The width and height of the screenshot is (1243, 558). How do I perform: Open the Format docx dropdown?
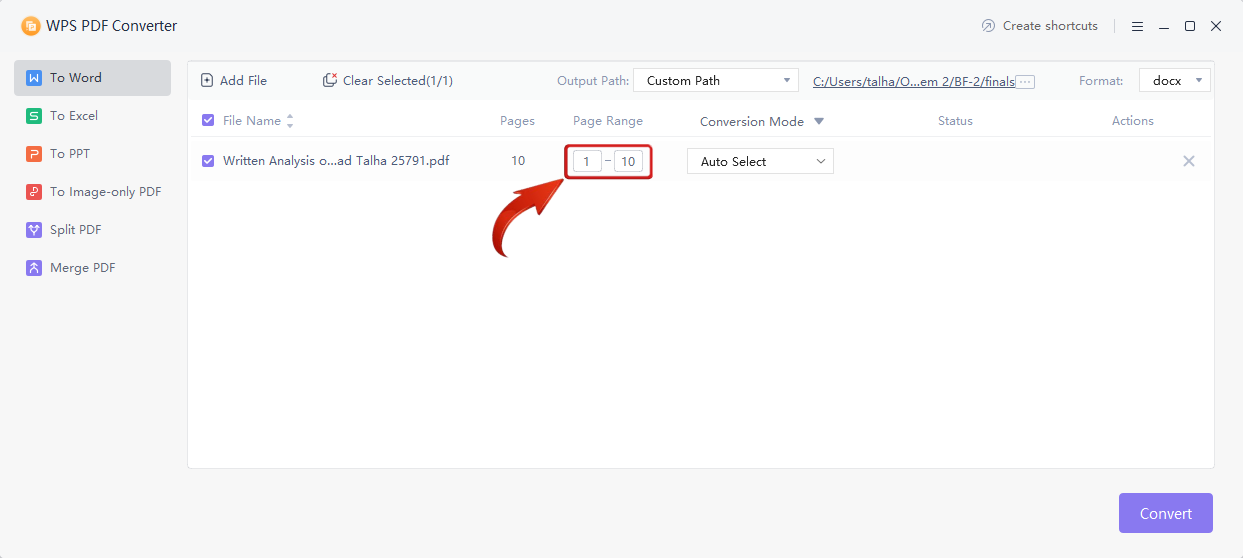(1175, 80)
